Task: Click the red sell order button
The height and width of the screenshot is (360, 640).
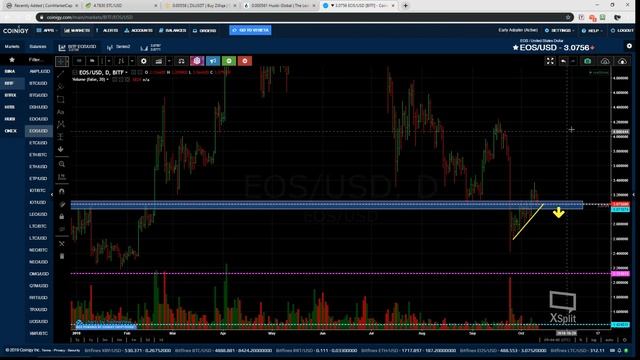Action: tap(244, 61)
